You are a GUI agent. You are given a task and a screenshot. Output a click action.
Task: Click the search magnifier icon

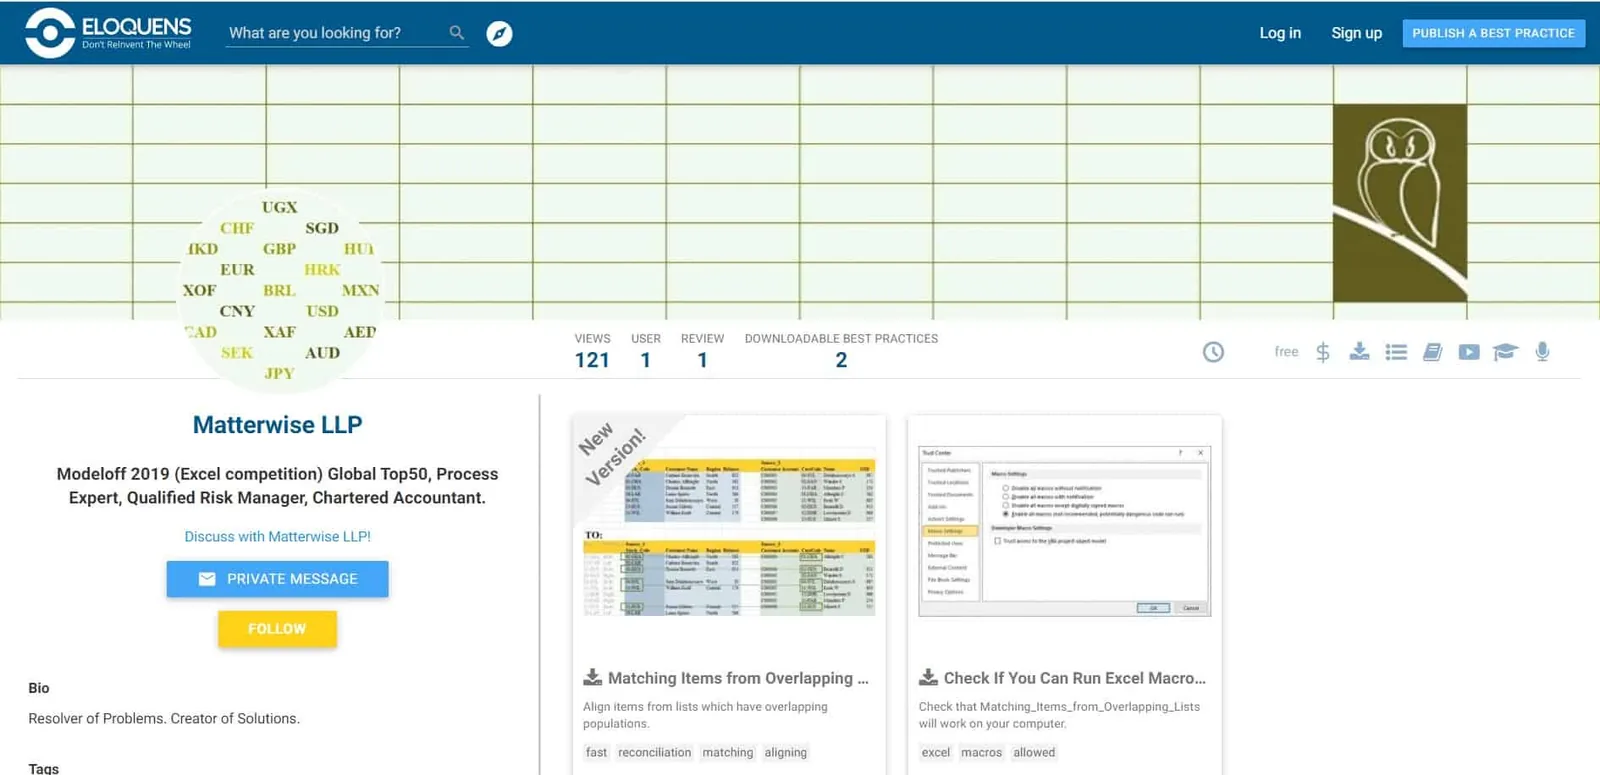click(x=457, y=33)
